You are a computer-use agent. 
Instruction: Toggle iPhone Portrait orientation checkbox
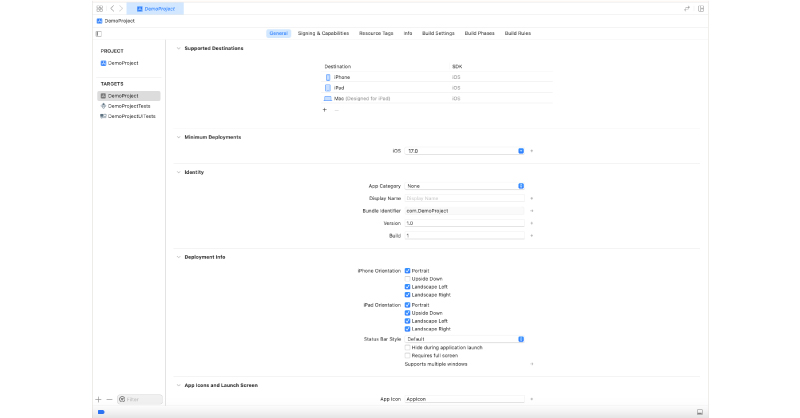tap(408, 271)
